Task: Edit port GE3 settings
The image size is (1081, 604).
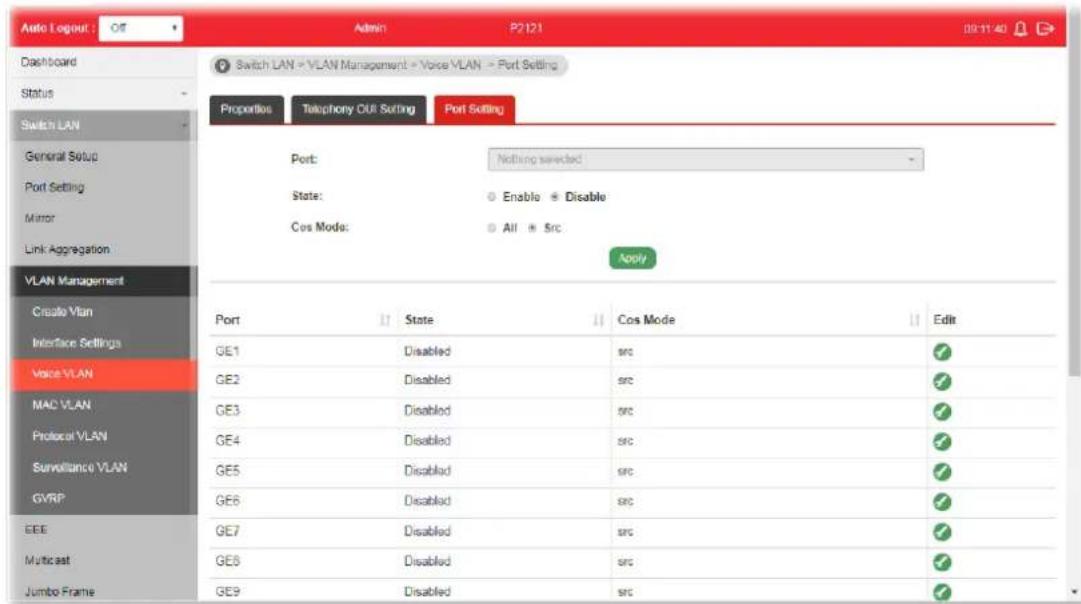Action: [x=942, y=412]
